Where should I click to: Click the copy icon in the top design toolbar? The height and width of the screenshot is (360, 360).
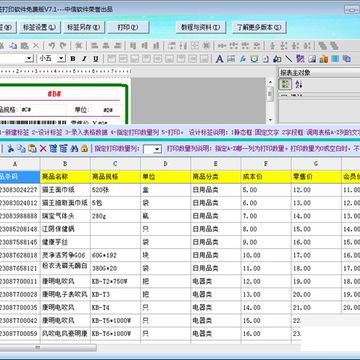coord(13,46)
